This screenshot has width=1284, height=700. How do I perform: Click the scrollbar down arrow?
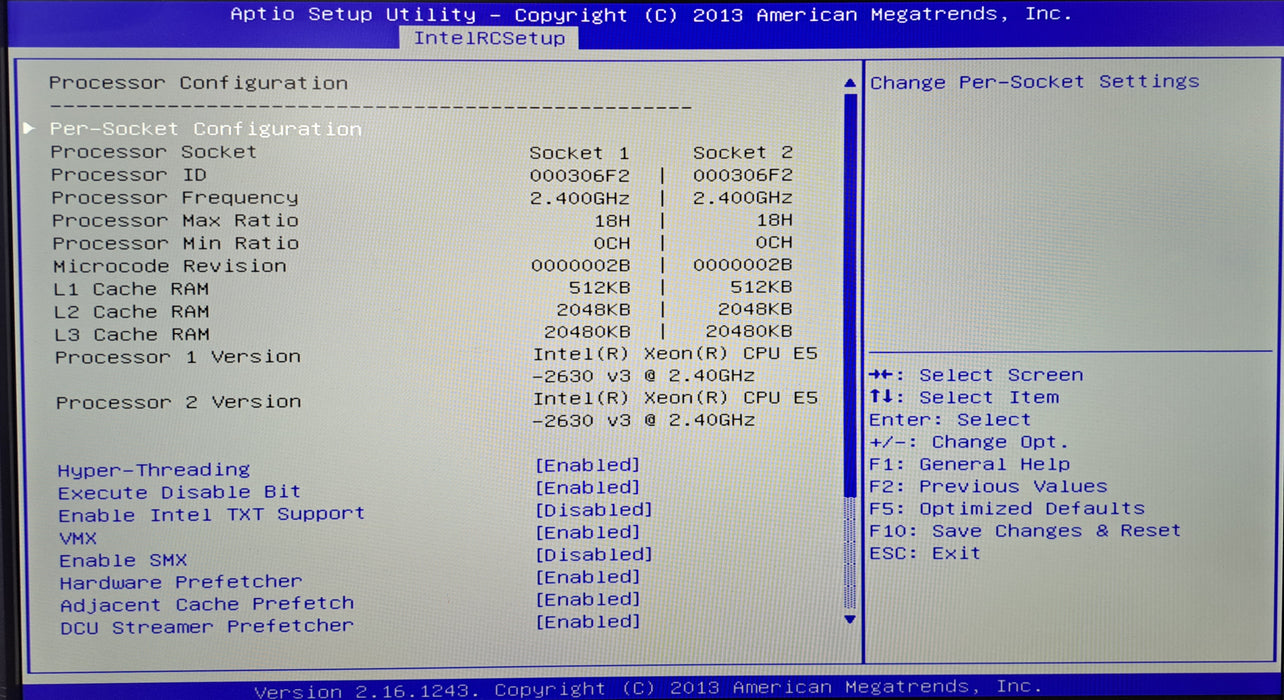850,619
